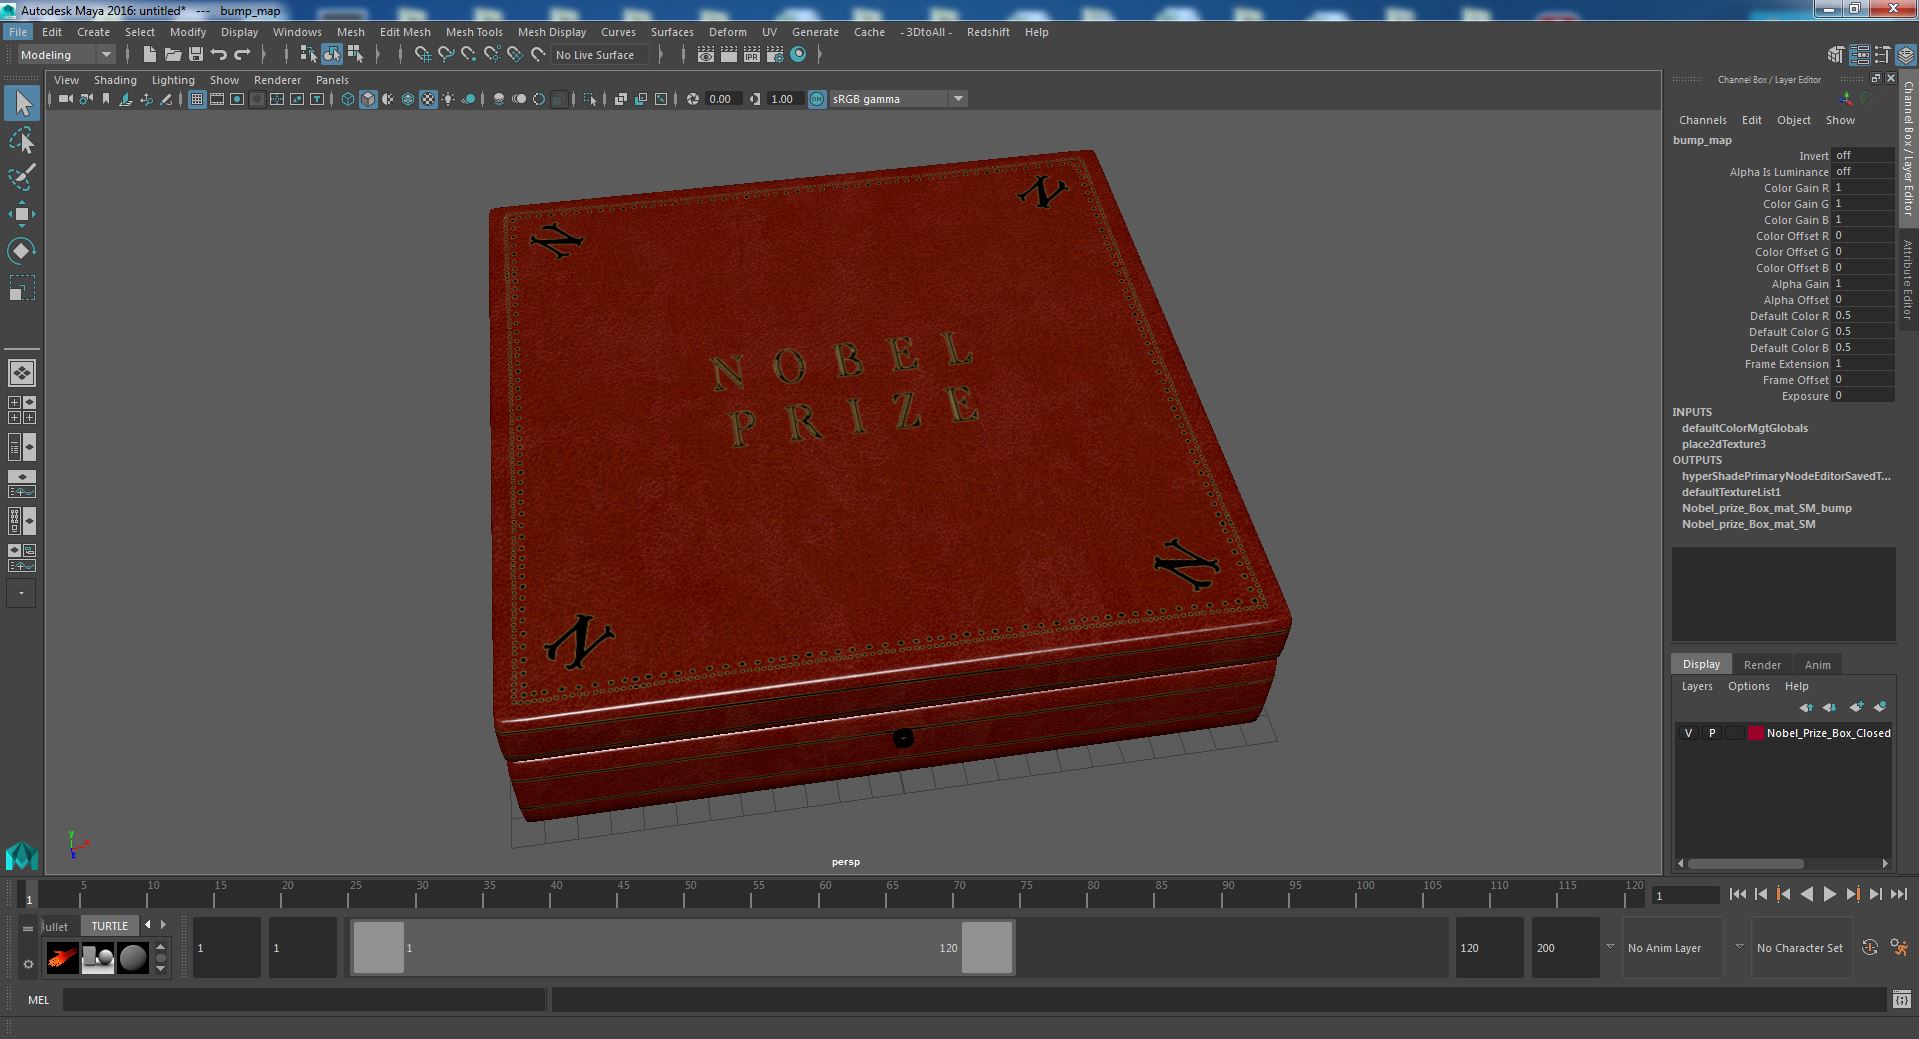Toggle textured display checker icon
This screenshot has height=1039, width=1919.
pyautogui.click(x=428, y=99)
